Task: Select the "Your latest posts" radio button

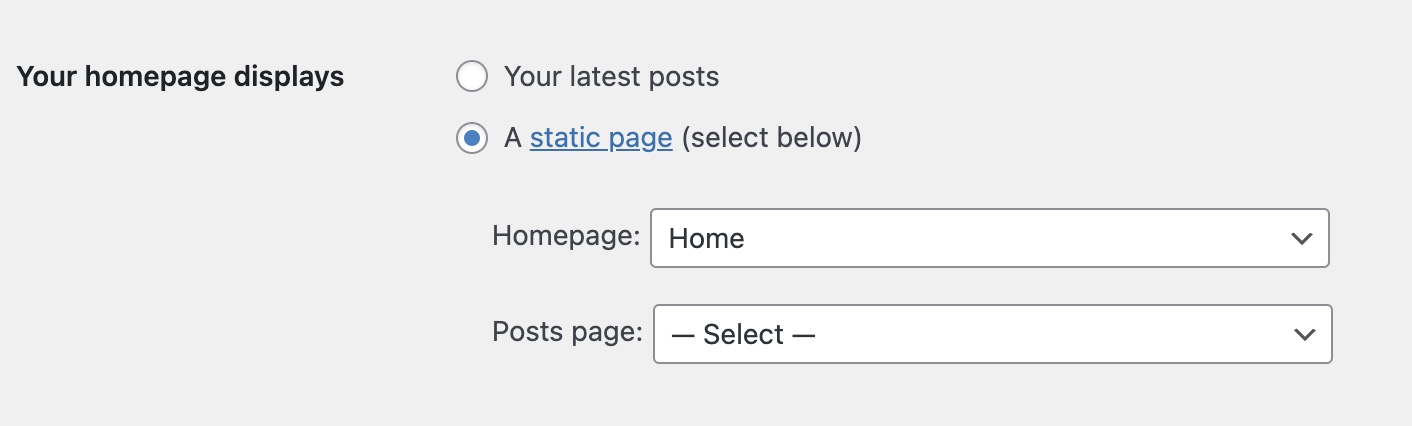Action: (472, 77)
